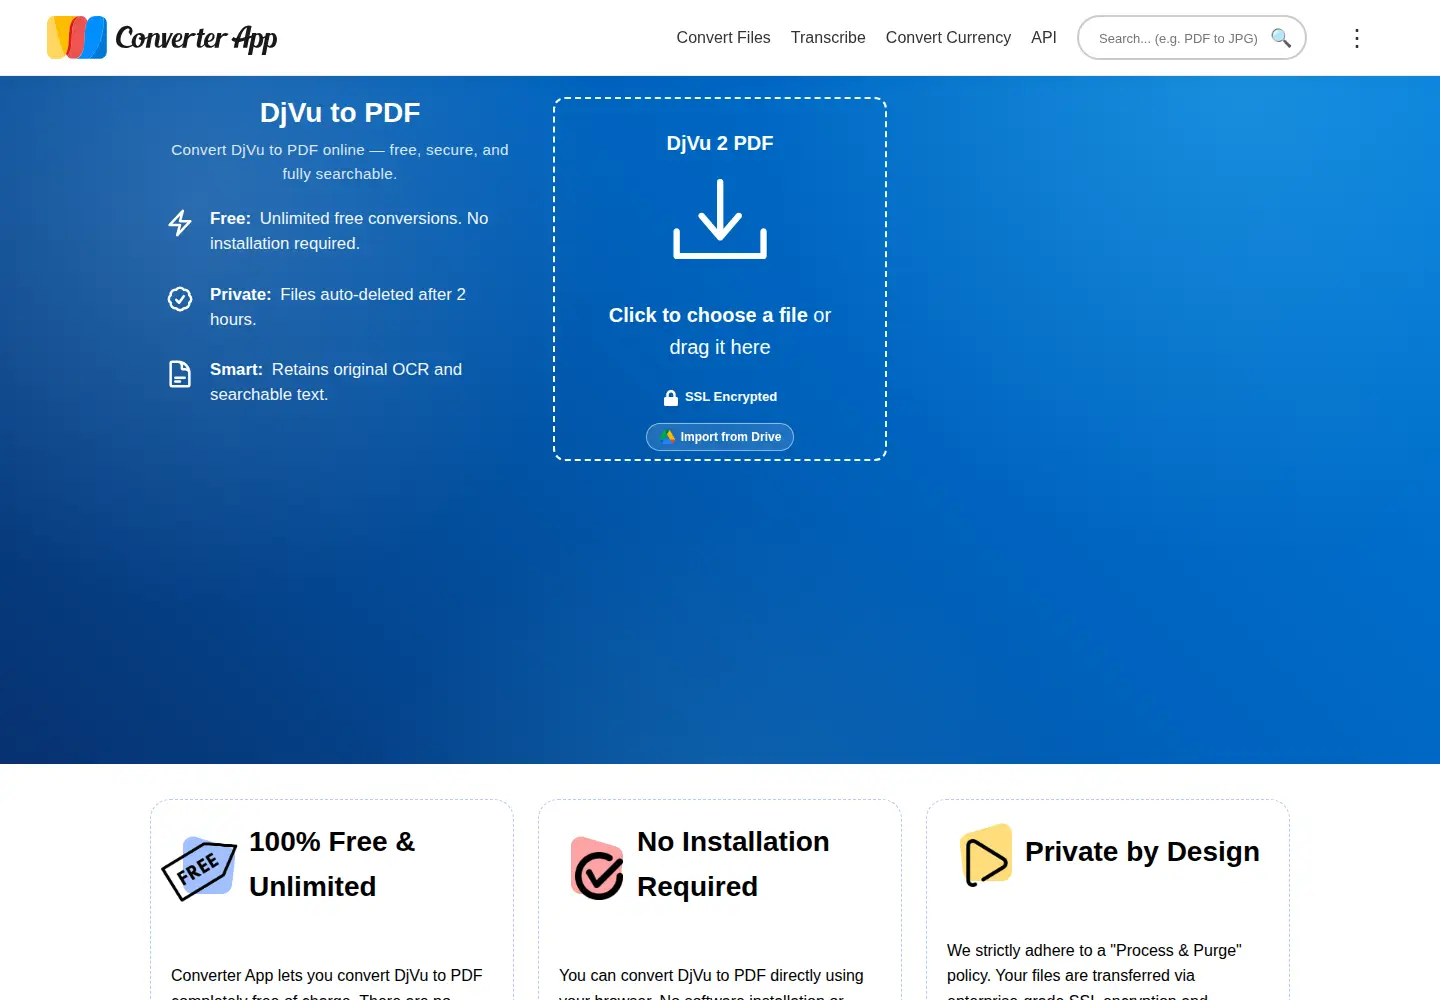Click the 'No Installation Required' heading
The image size is (1440, 1000).
(x=733, y=864)
